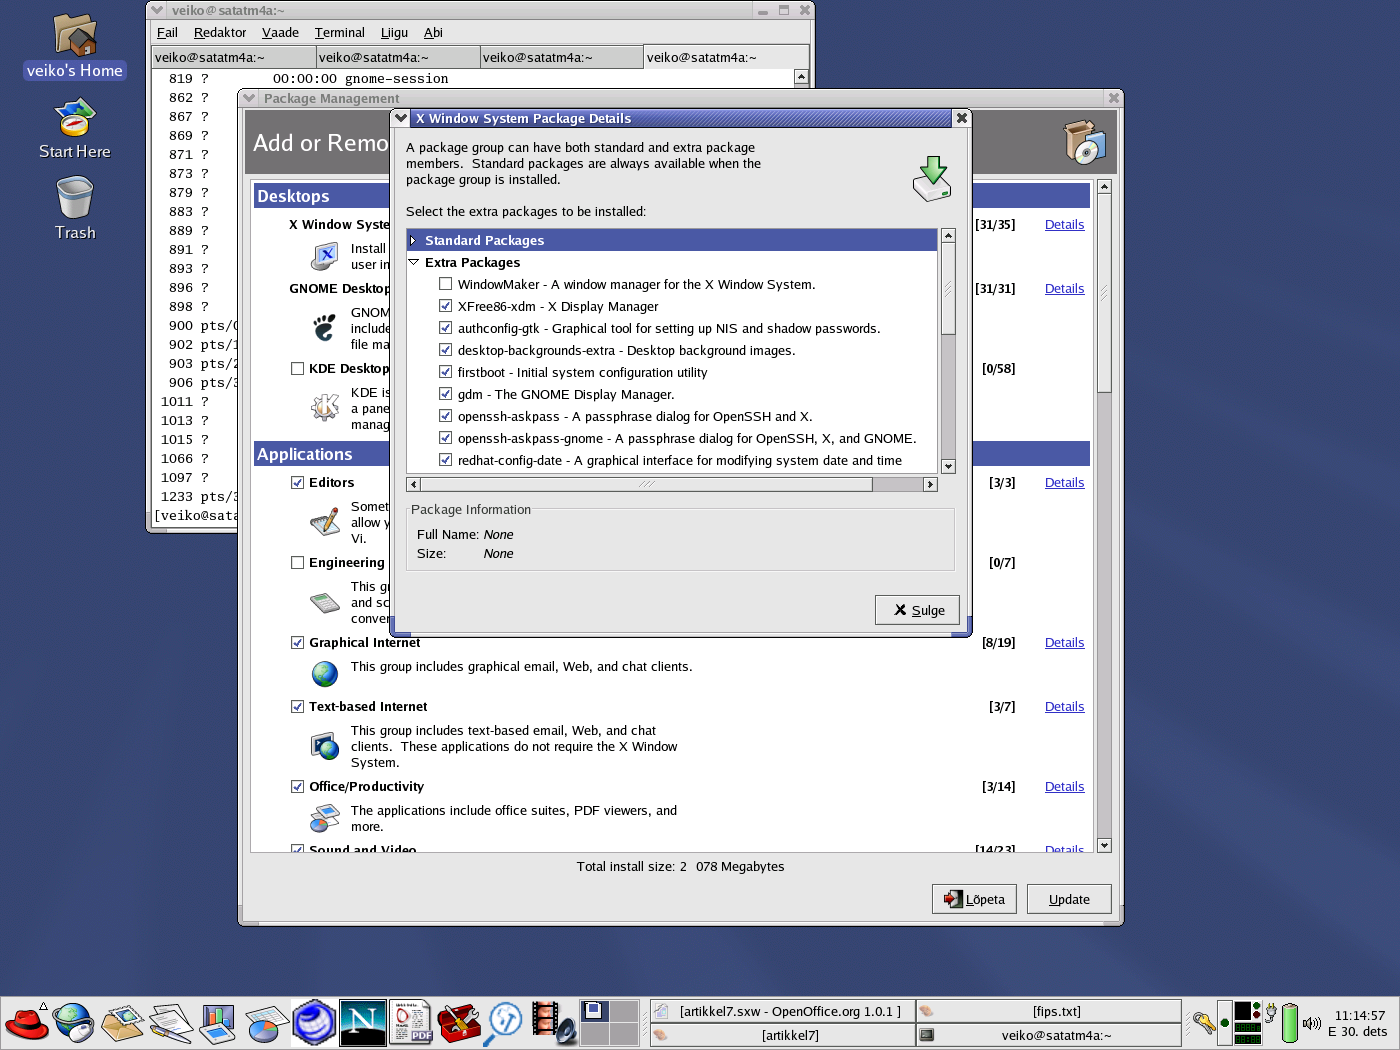1400x1050 pixels.
Task: Launch the web browser globe-and-mouse icon
Action: pyautogui.click(x=74, y=1023)
